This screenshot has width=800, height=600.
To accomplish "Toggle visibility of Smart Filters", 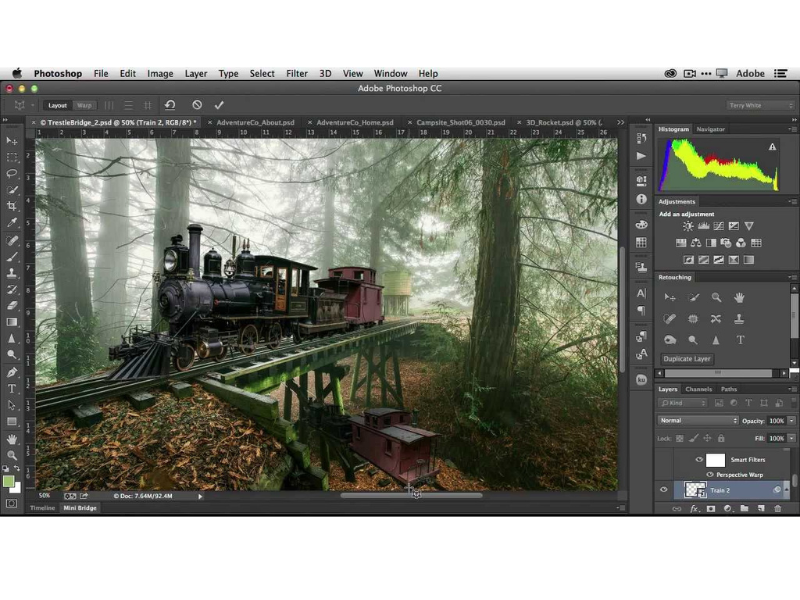I will tap(699, 460).
